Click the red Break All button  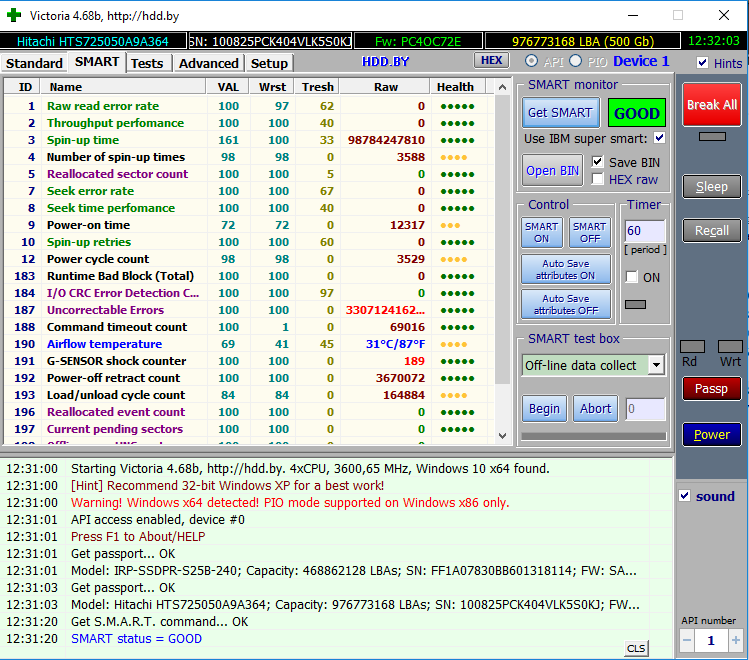tap(712, 105)
